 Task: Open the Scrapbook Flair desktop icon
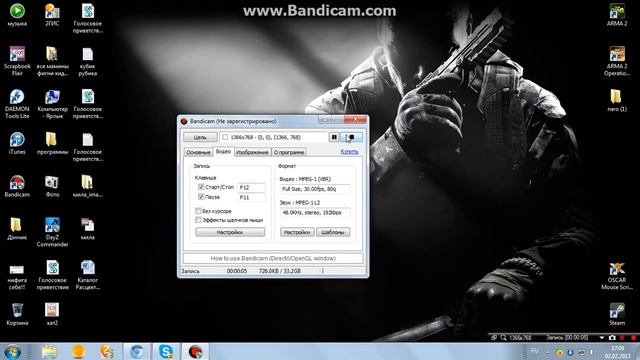pos(17,61)
